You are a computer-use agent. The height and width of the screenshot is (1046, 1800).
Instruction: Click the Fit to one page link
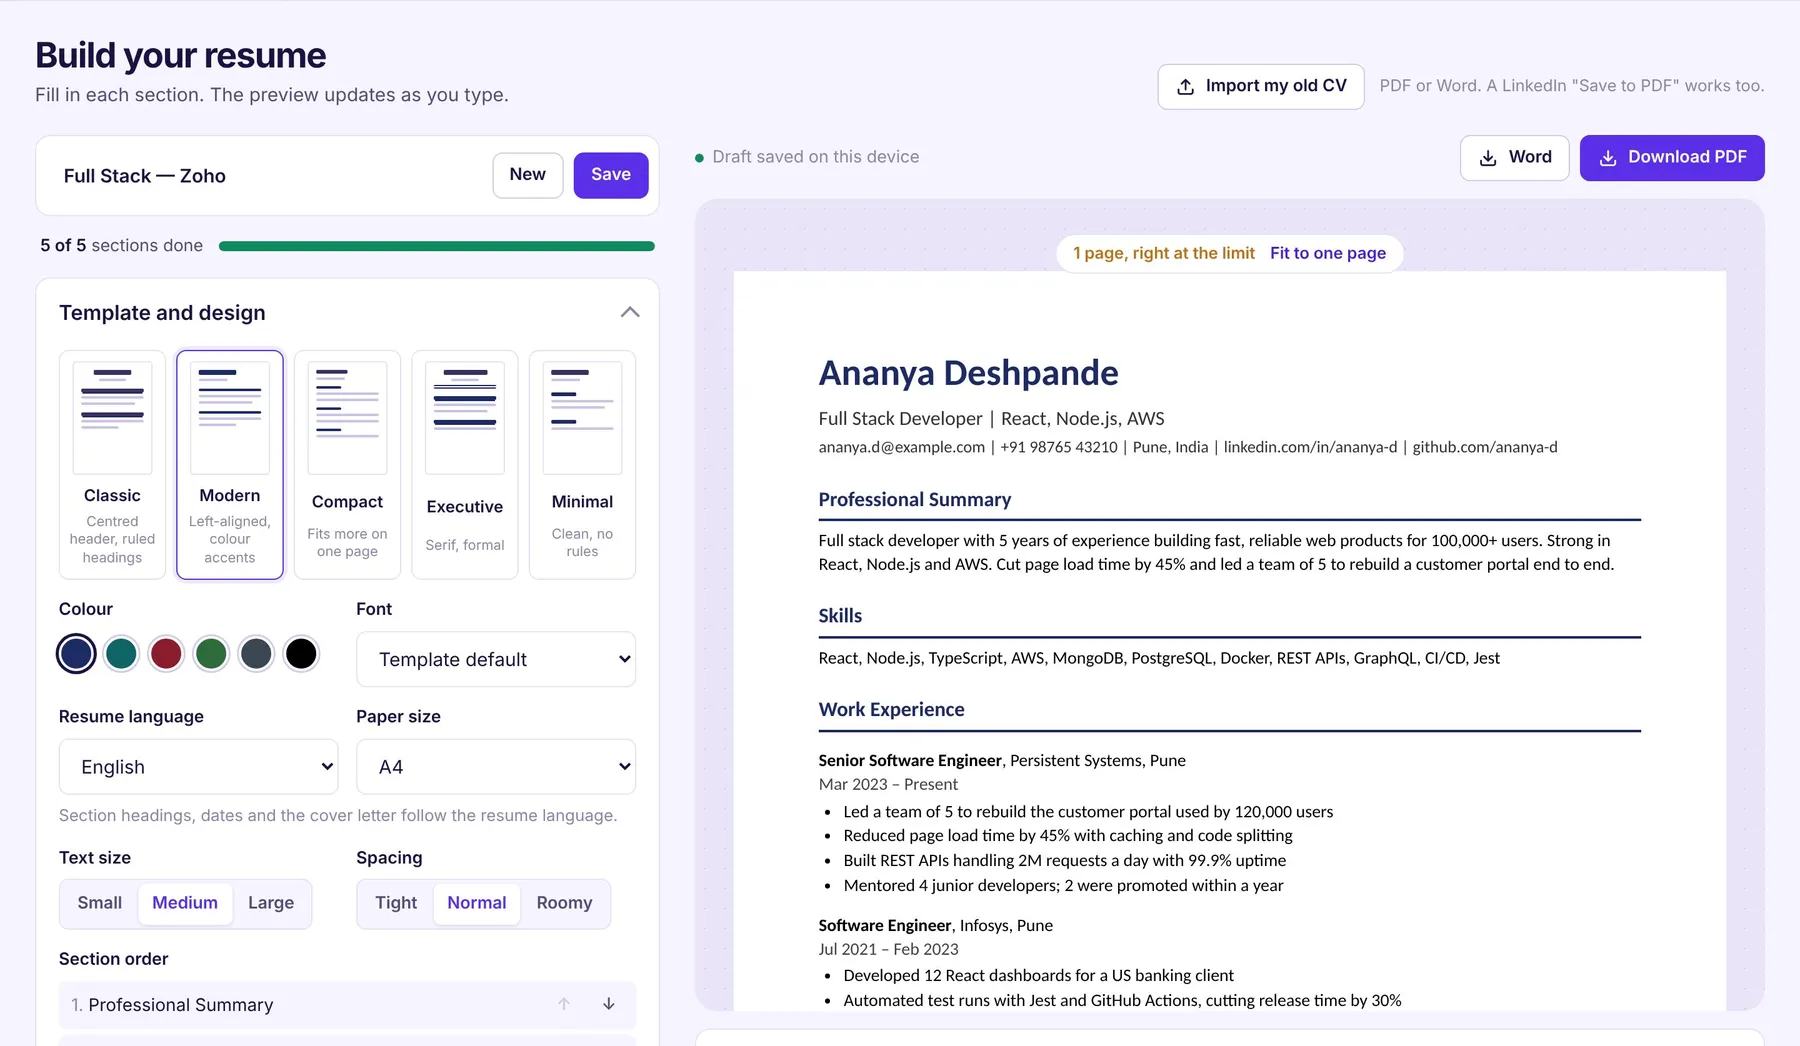pos(1328,253)
